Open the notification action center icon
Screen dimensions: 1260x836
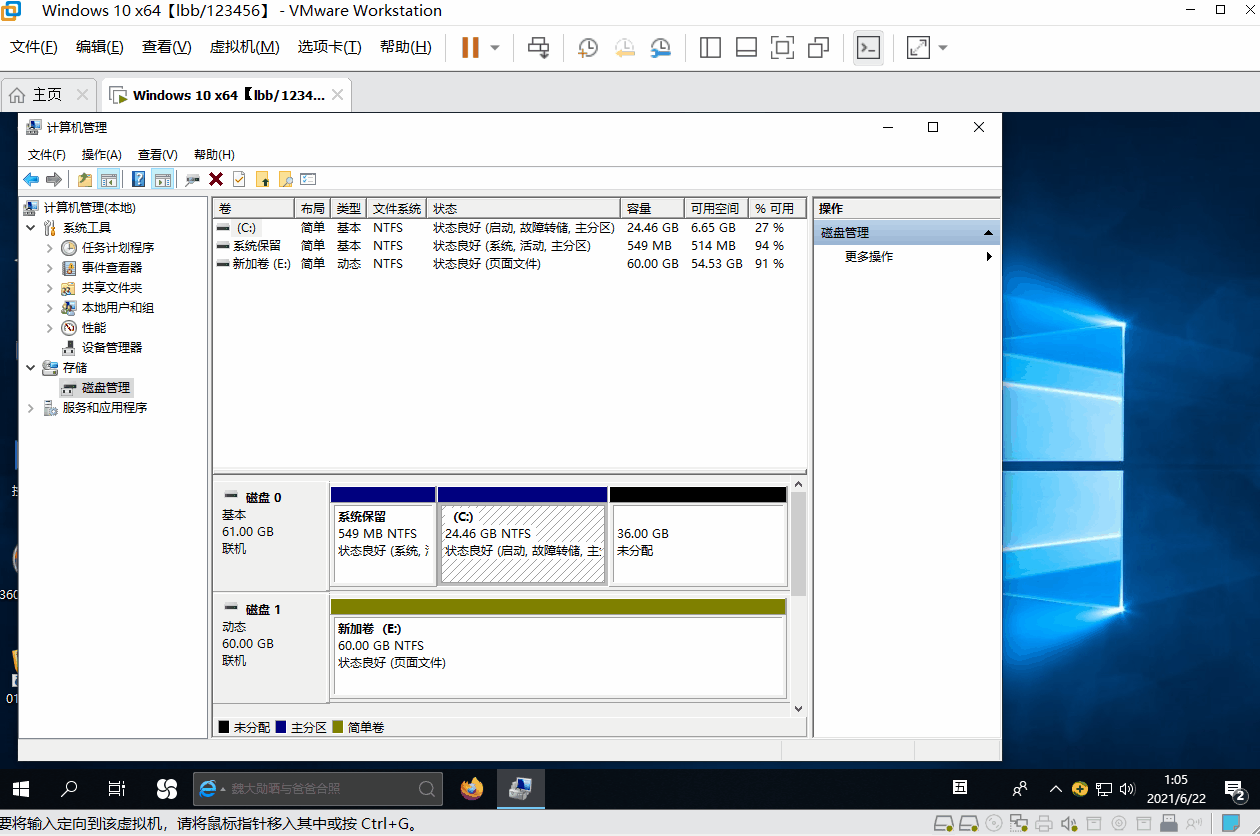(1237, 789)
